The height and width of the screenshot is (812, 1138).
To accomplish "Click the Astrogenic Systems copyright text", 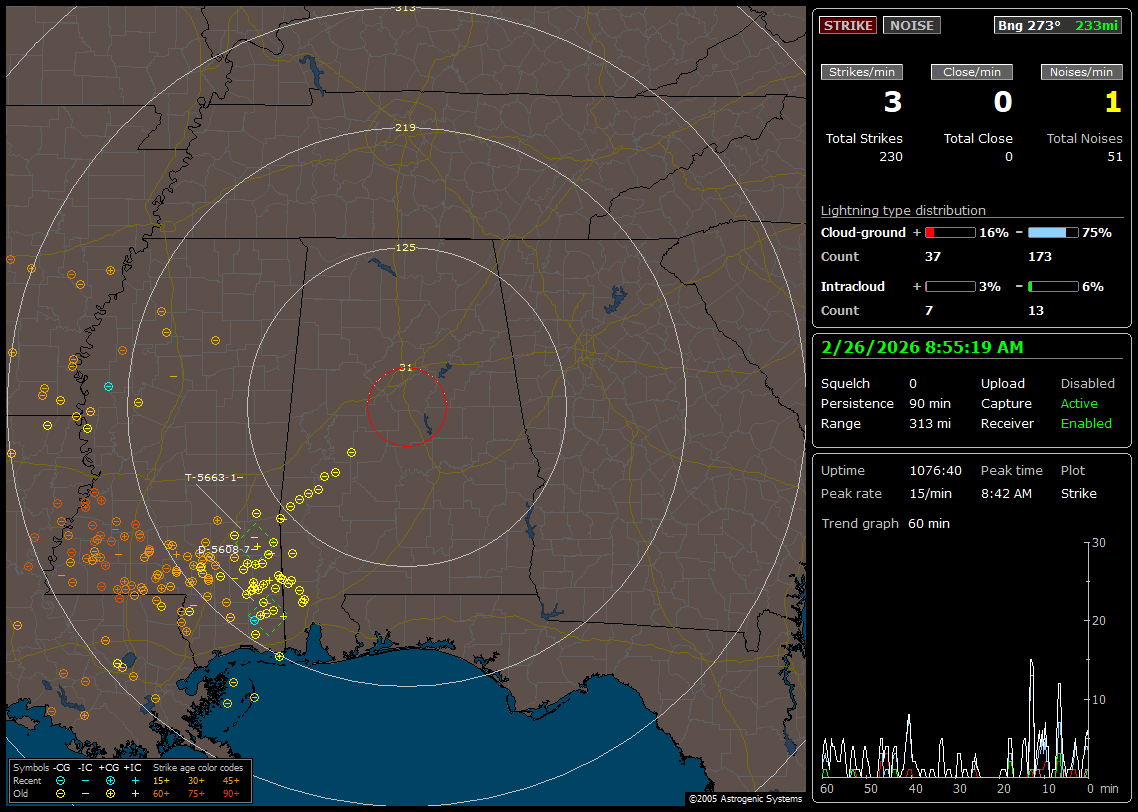I will (x=745, y=799).
